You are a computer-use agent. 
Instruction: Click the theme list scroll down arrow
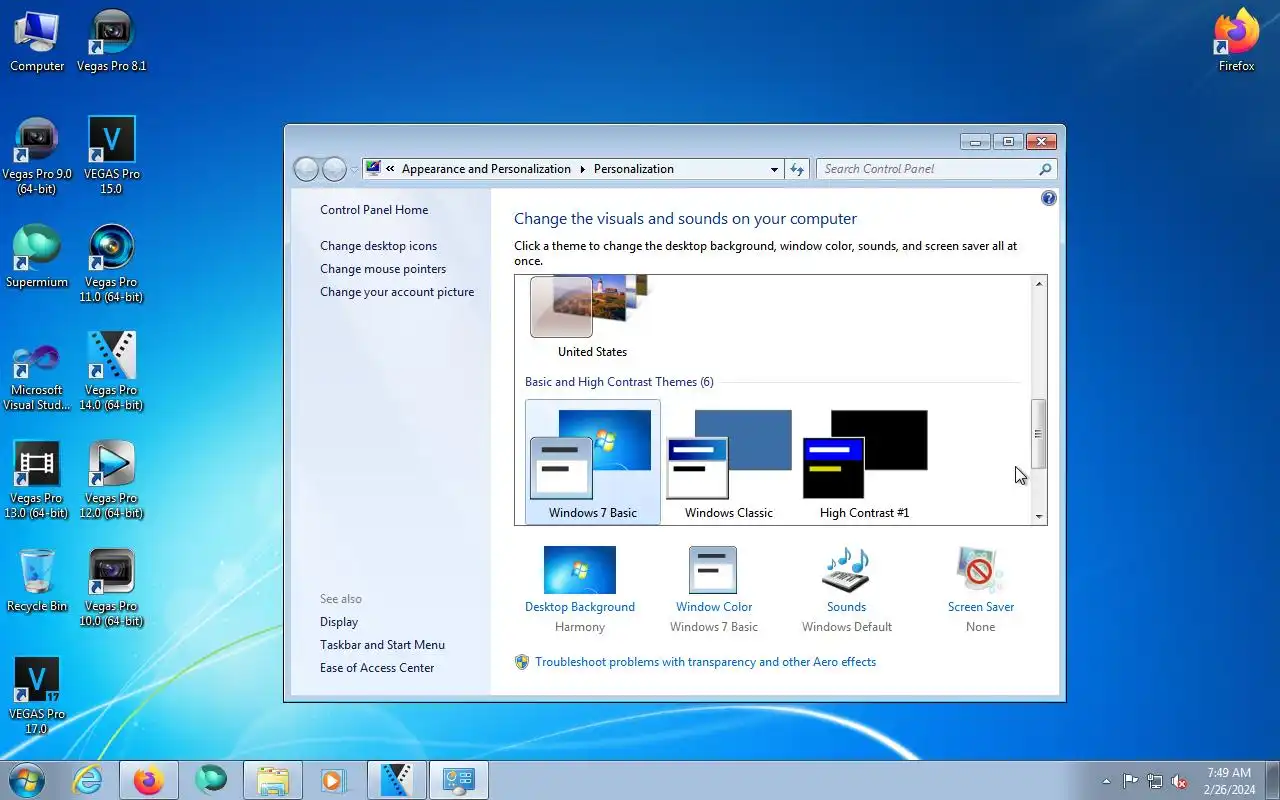[x=1039, y=516]
